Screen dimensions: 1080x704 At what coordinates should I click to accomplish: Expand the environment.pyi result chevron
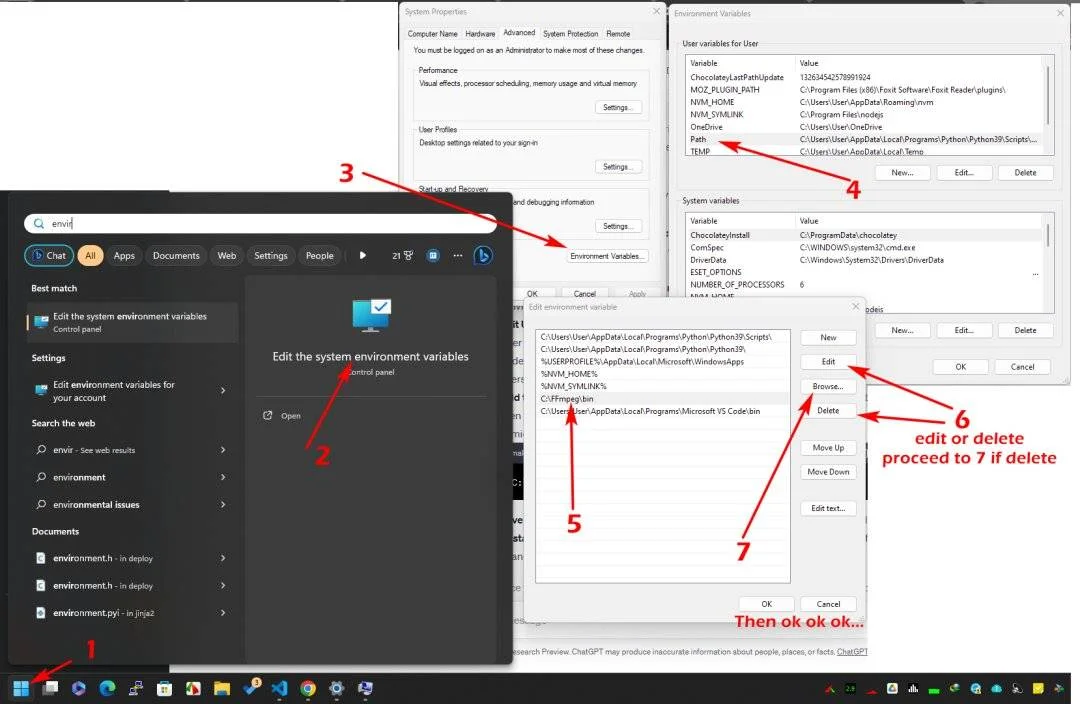pyautogui.click(x=222, y=612)
